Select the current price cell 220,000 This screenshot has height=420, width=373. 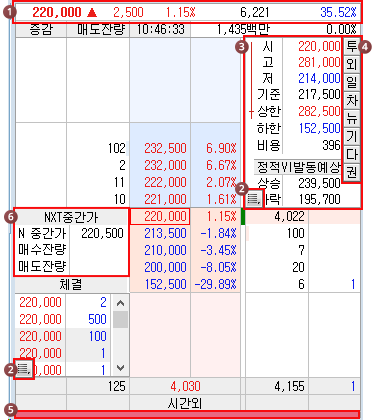point(160,217)
